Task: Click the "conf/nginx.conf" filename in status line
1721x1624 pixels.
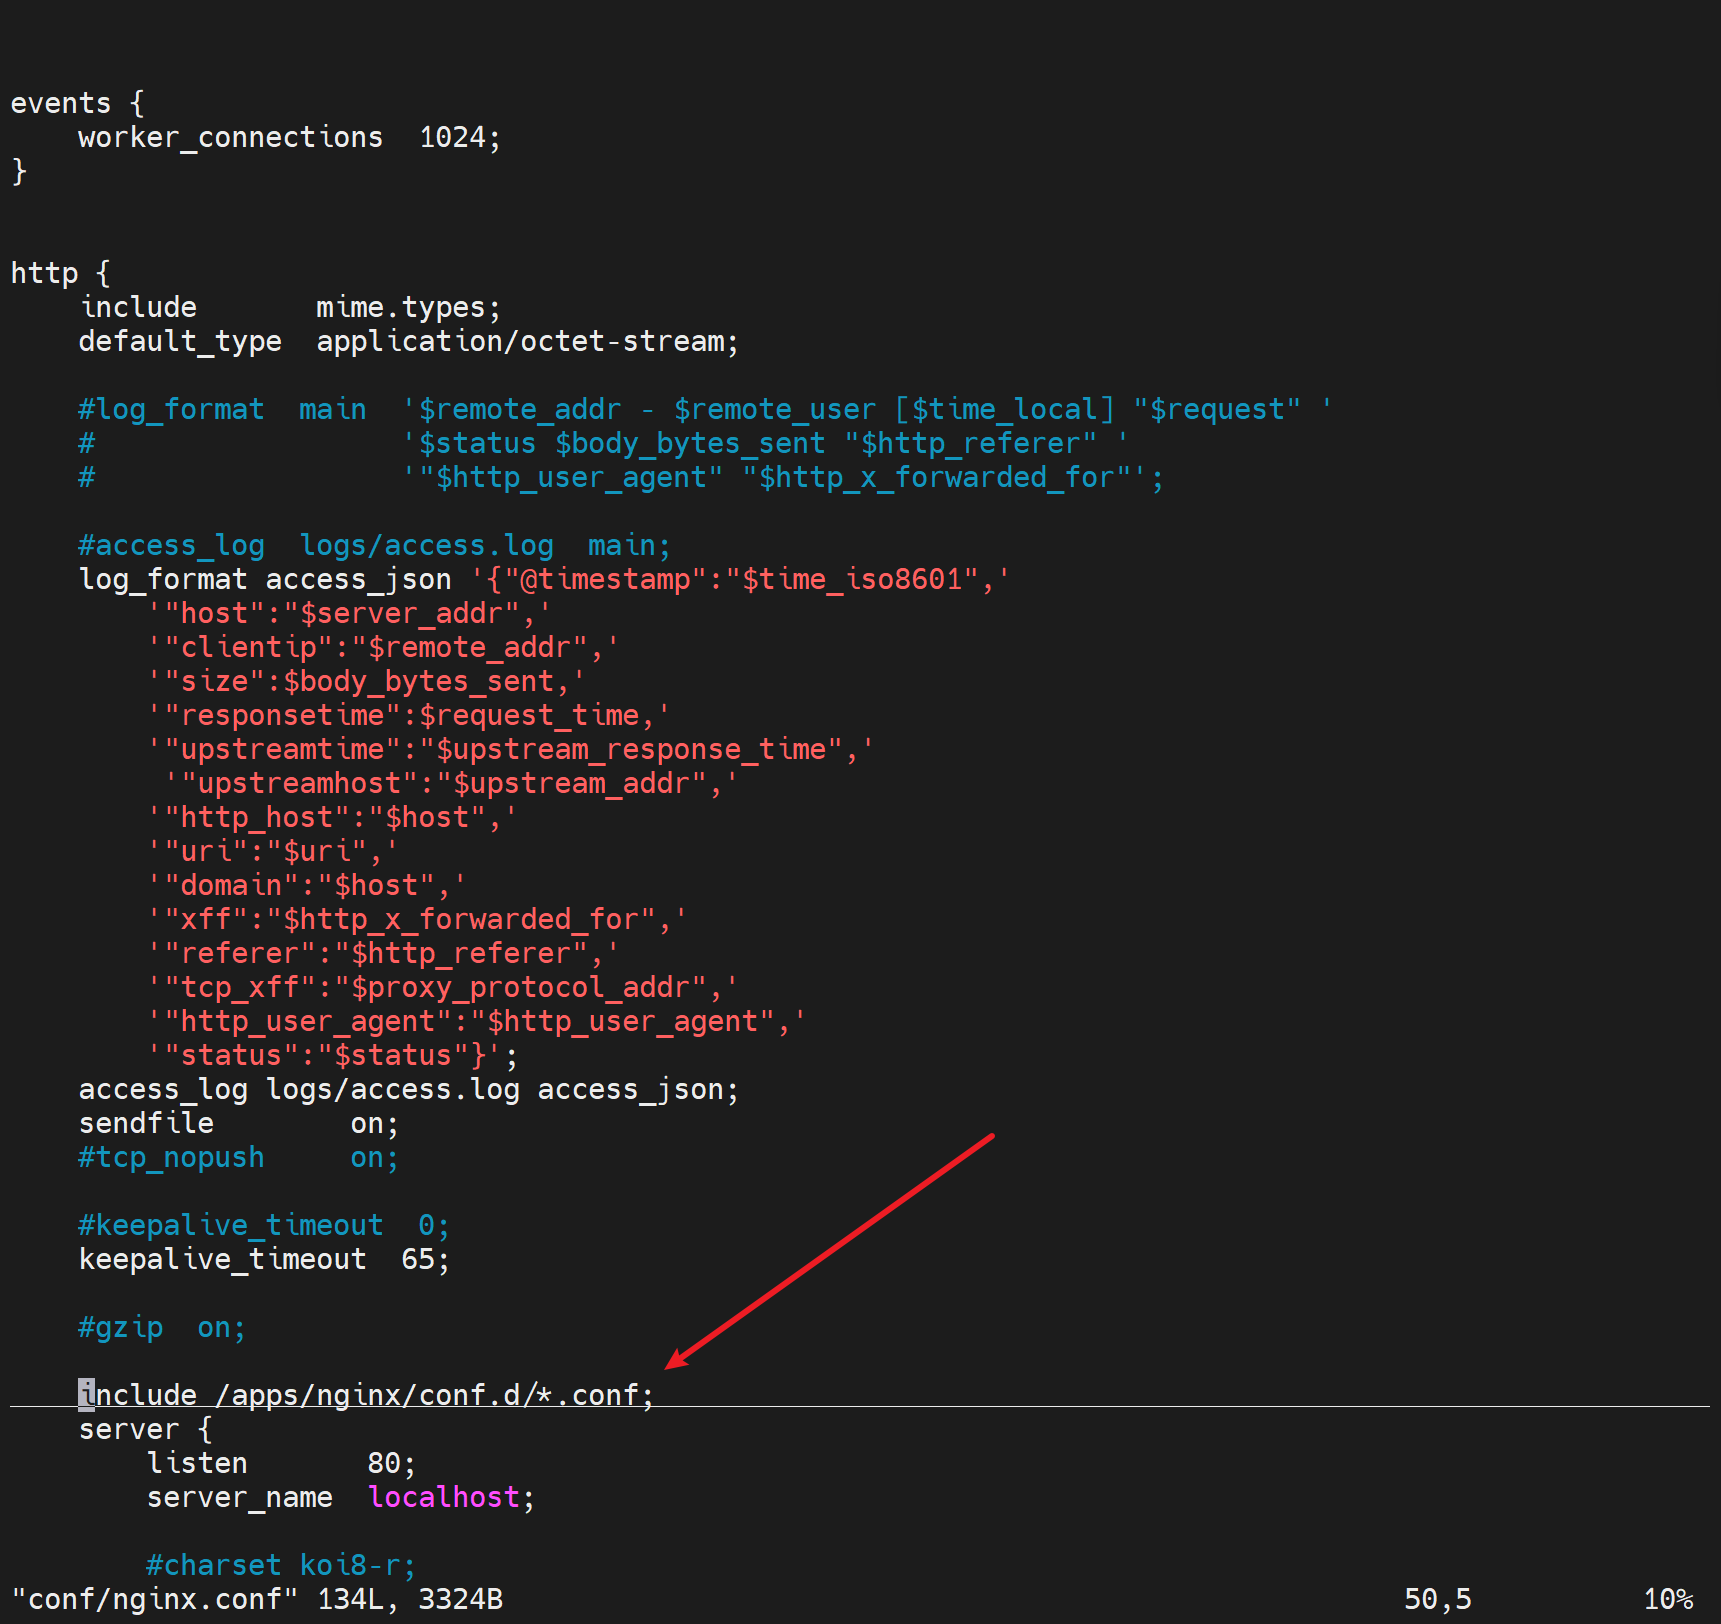Action: 155,1599
